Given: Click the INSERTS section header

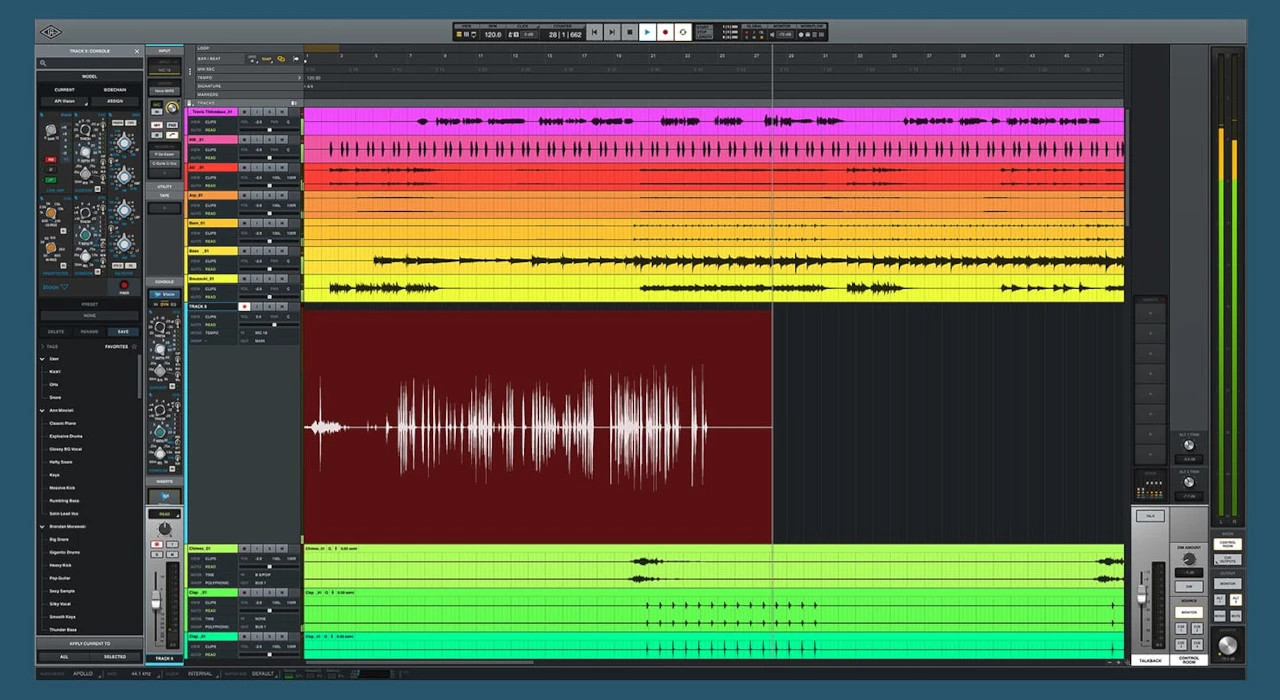Looking at the screenshot, I should point(165,481).
